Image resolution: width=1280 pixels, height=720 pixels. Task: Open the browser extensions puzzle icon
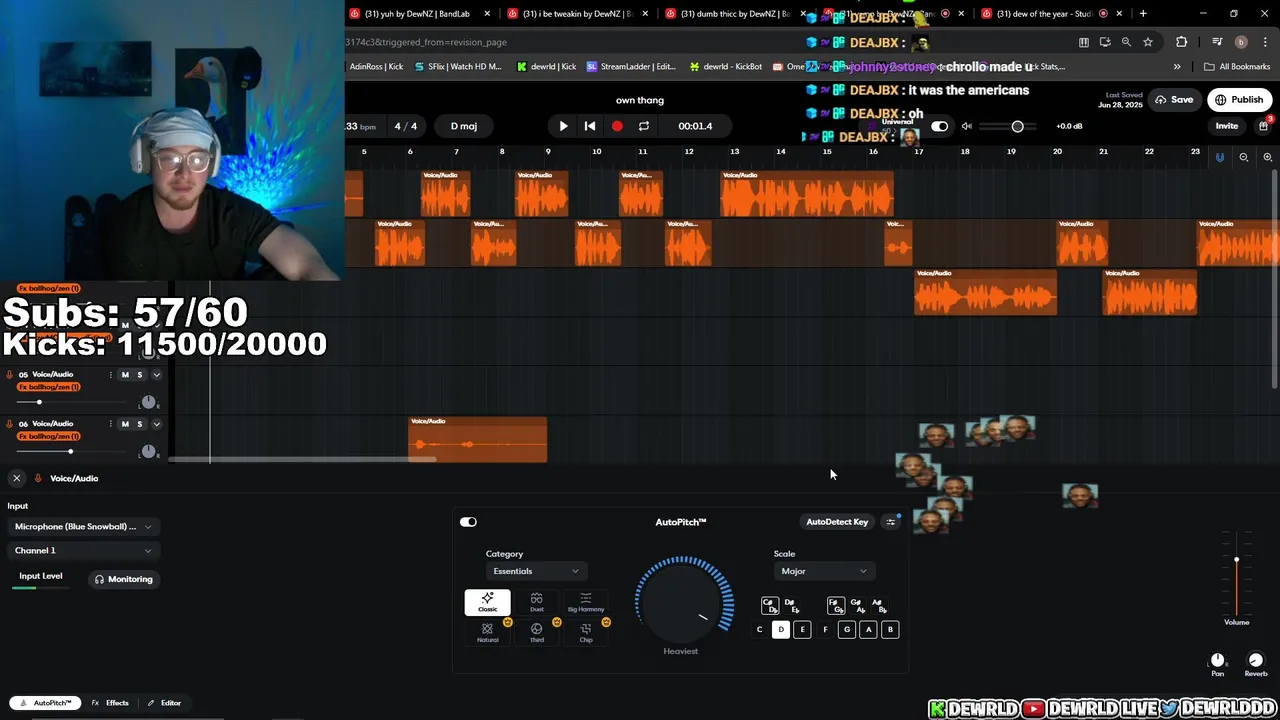1182,42
